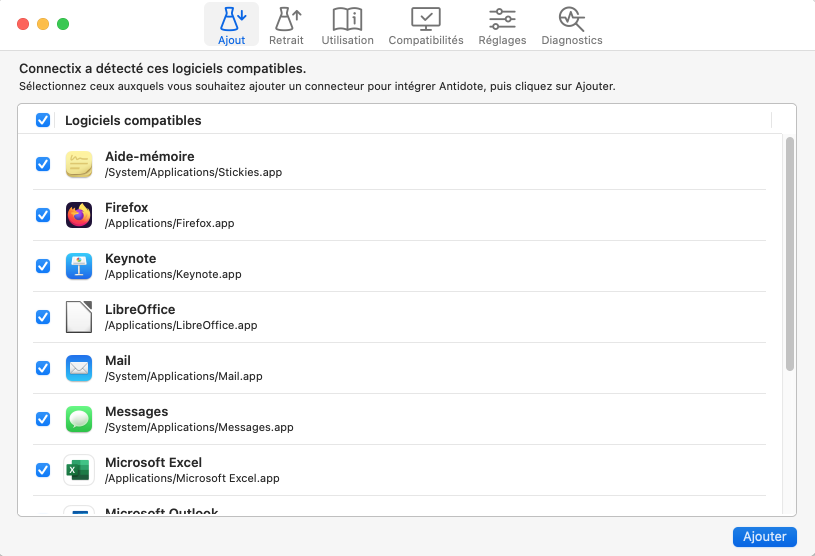Click the LibreOffice document icon

pyautogui.click(x=79, y=317)
